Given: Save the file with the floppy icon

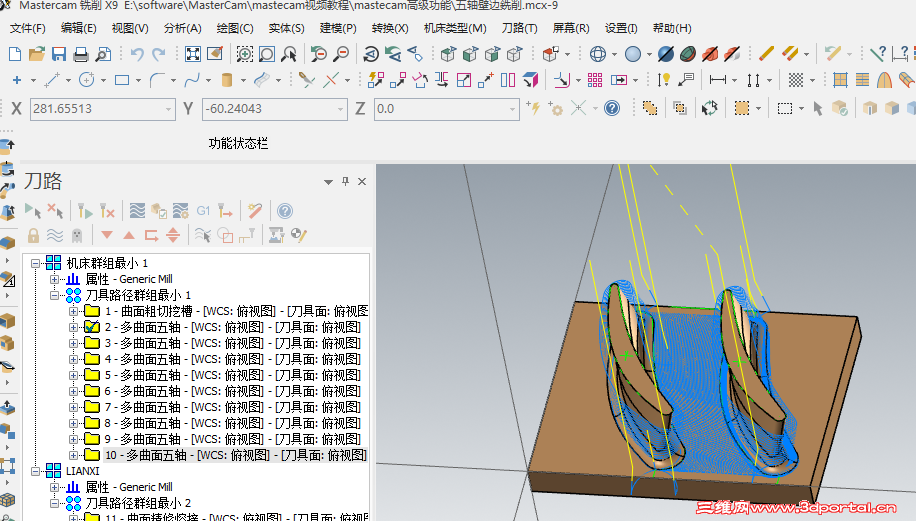Looking at the screenshot, I should pyautogui.click(x=59, y=54).
